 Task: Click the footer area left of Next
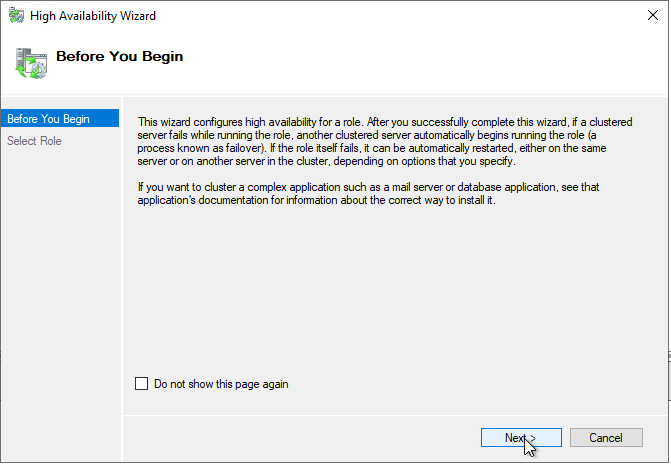click(x=300, y=438)
